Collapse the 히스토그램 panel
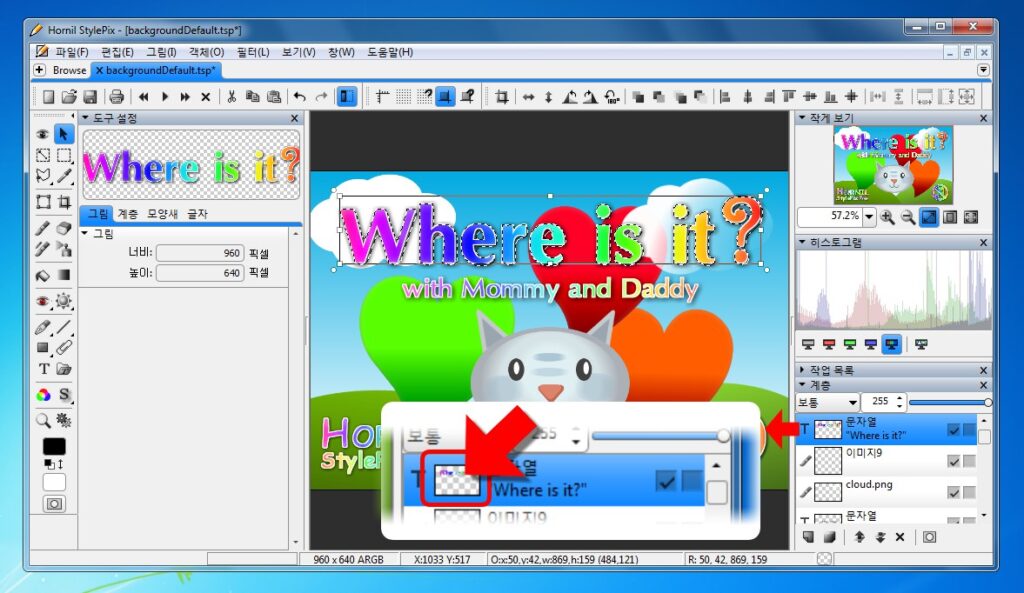The image size is (1024, 593). (x=803, y=242)
